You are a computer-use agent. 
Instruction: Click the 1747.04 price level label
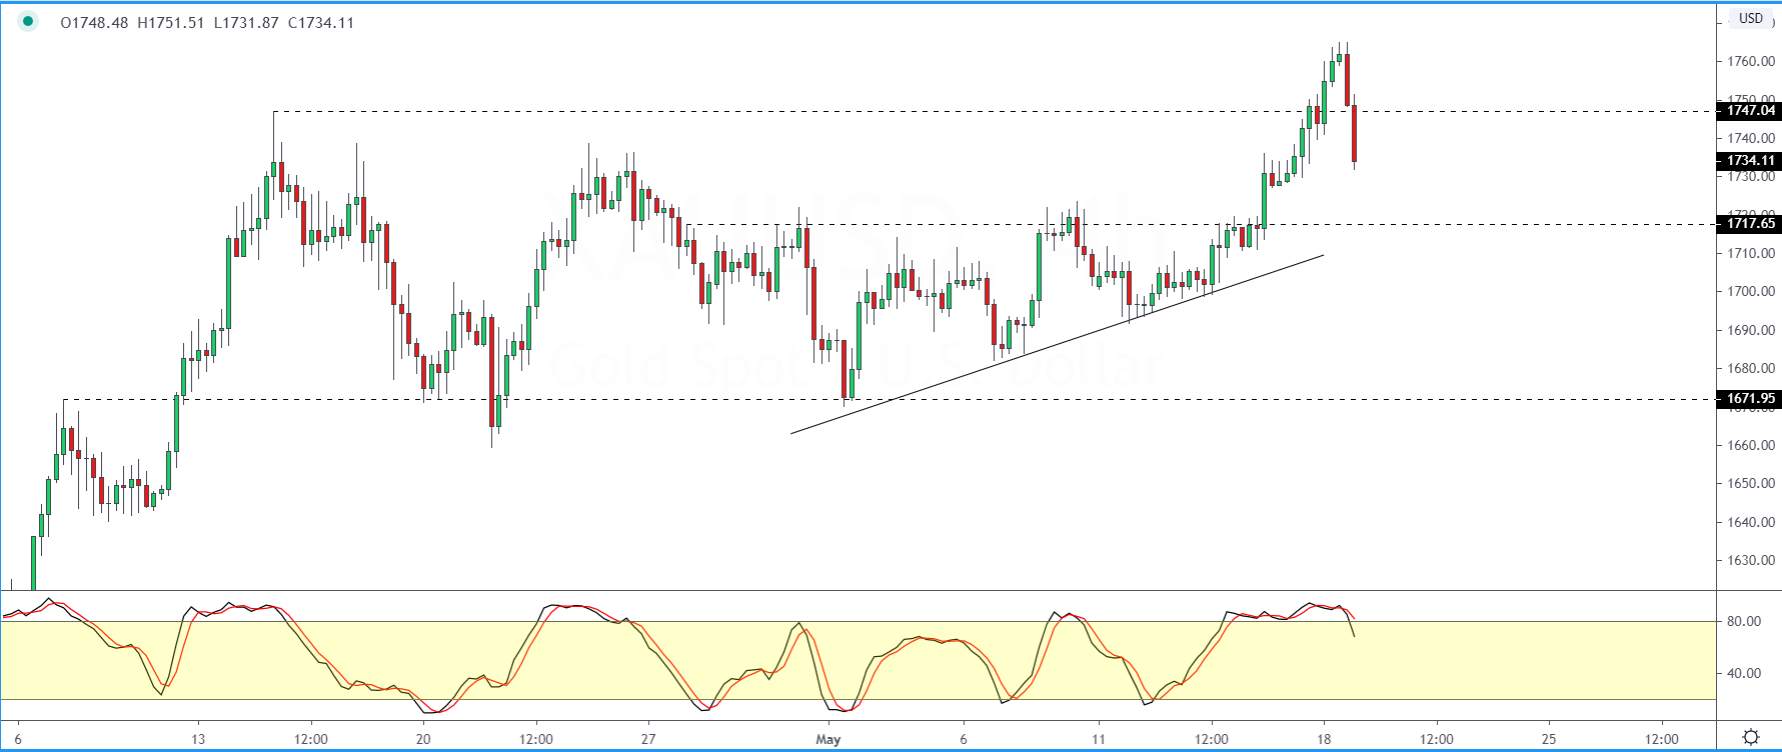(x=1748, y=111)
